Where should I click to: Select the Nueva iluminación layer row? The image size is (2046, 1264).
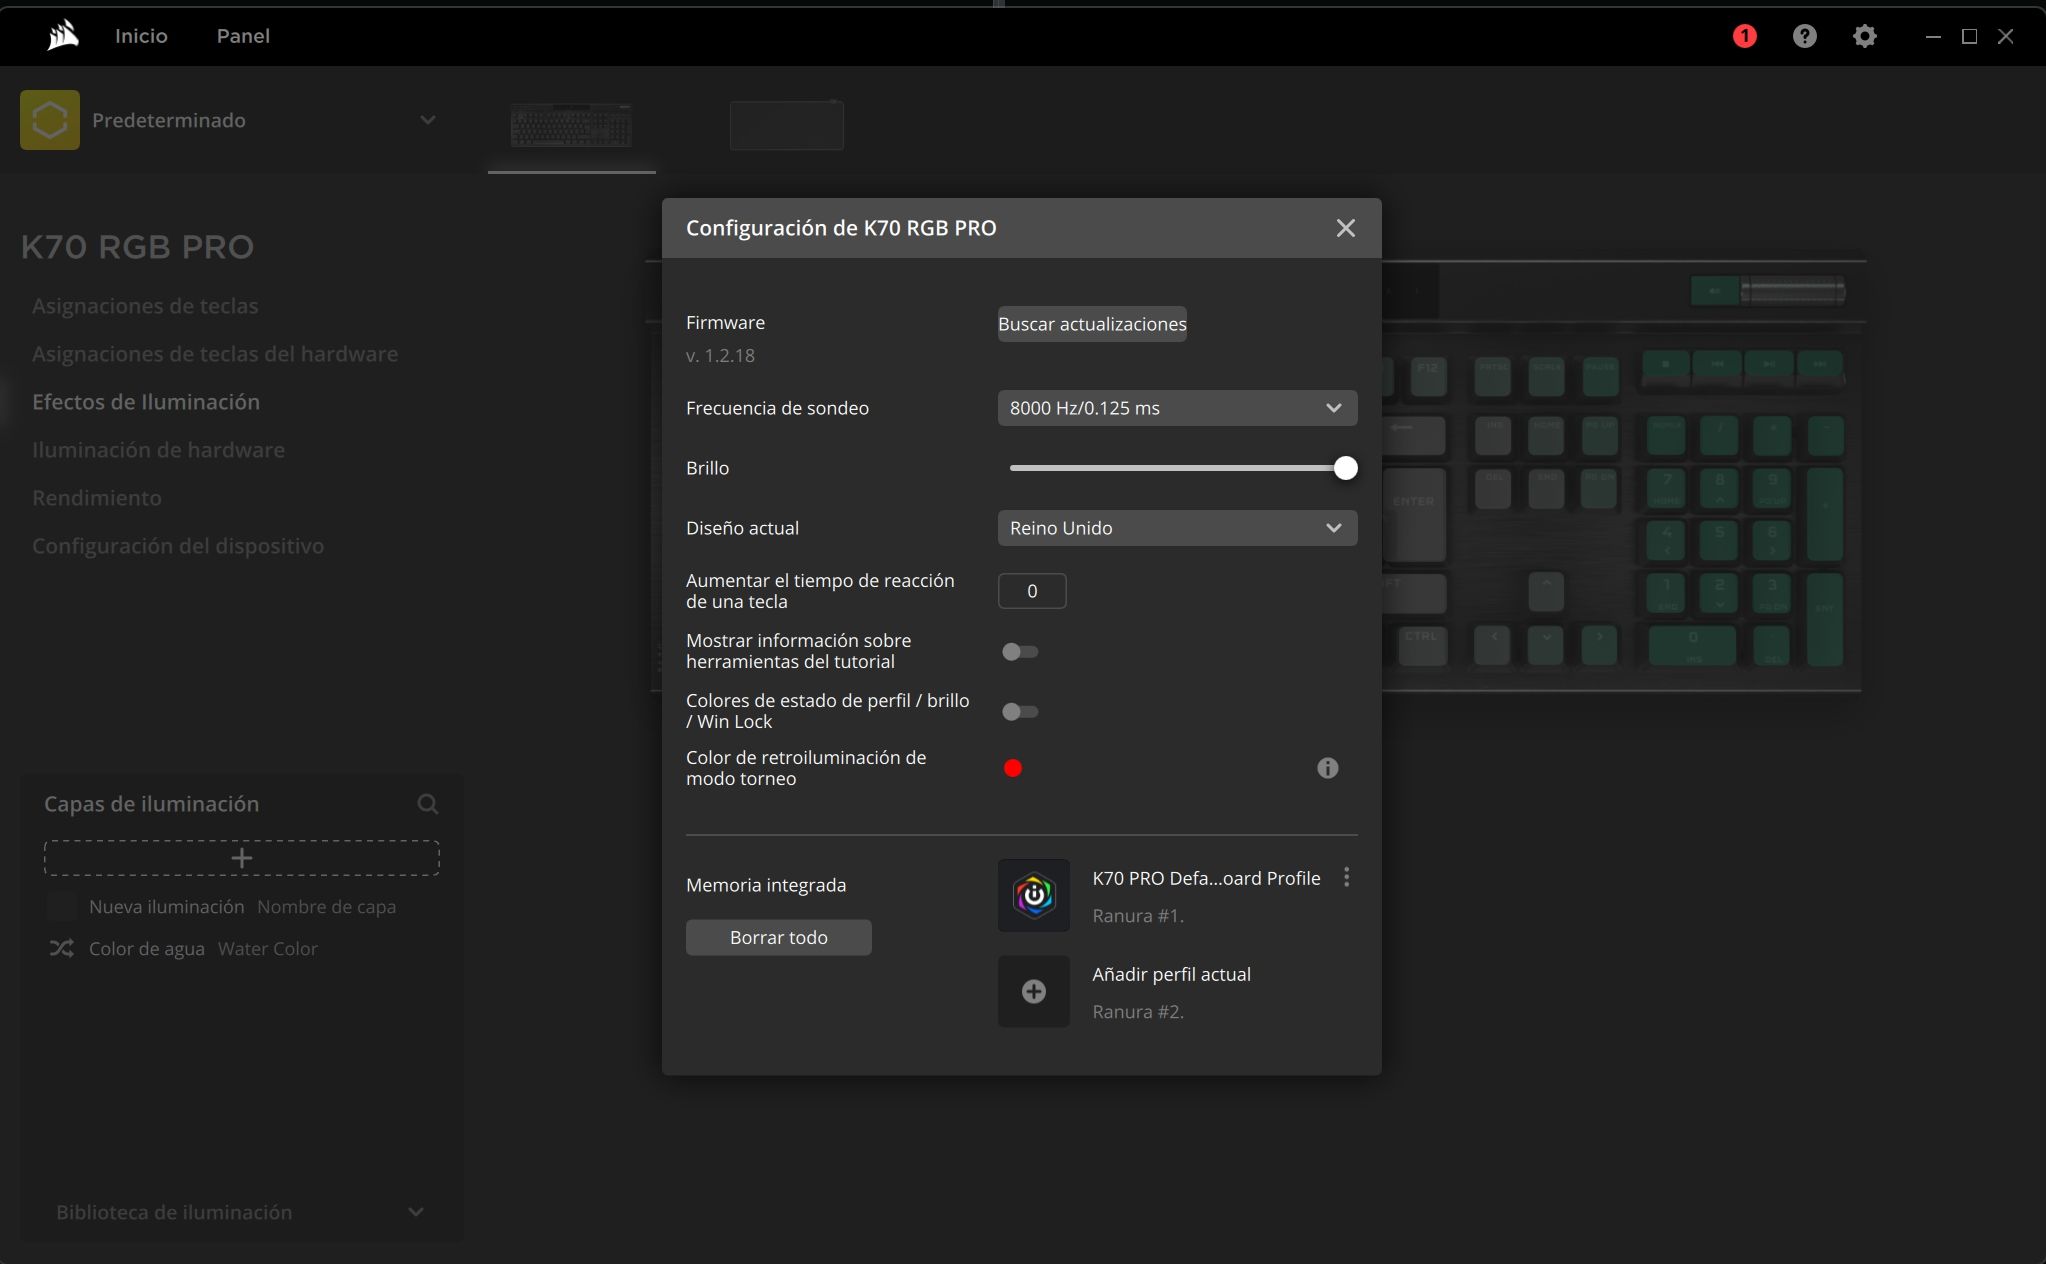coord(242,907)
